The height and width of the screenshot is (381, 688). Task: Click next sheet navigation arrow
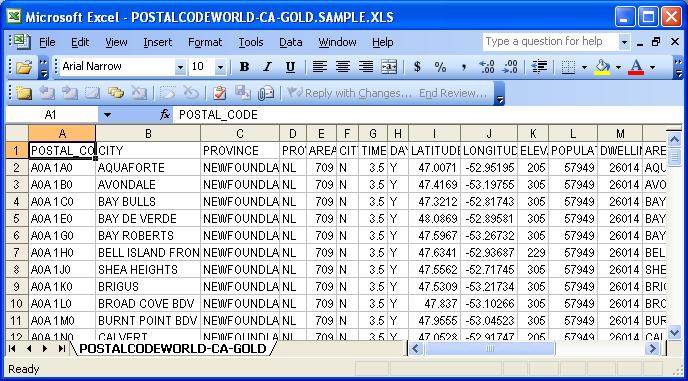pyautogui.click(x=45, y=349)
